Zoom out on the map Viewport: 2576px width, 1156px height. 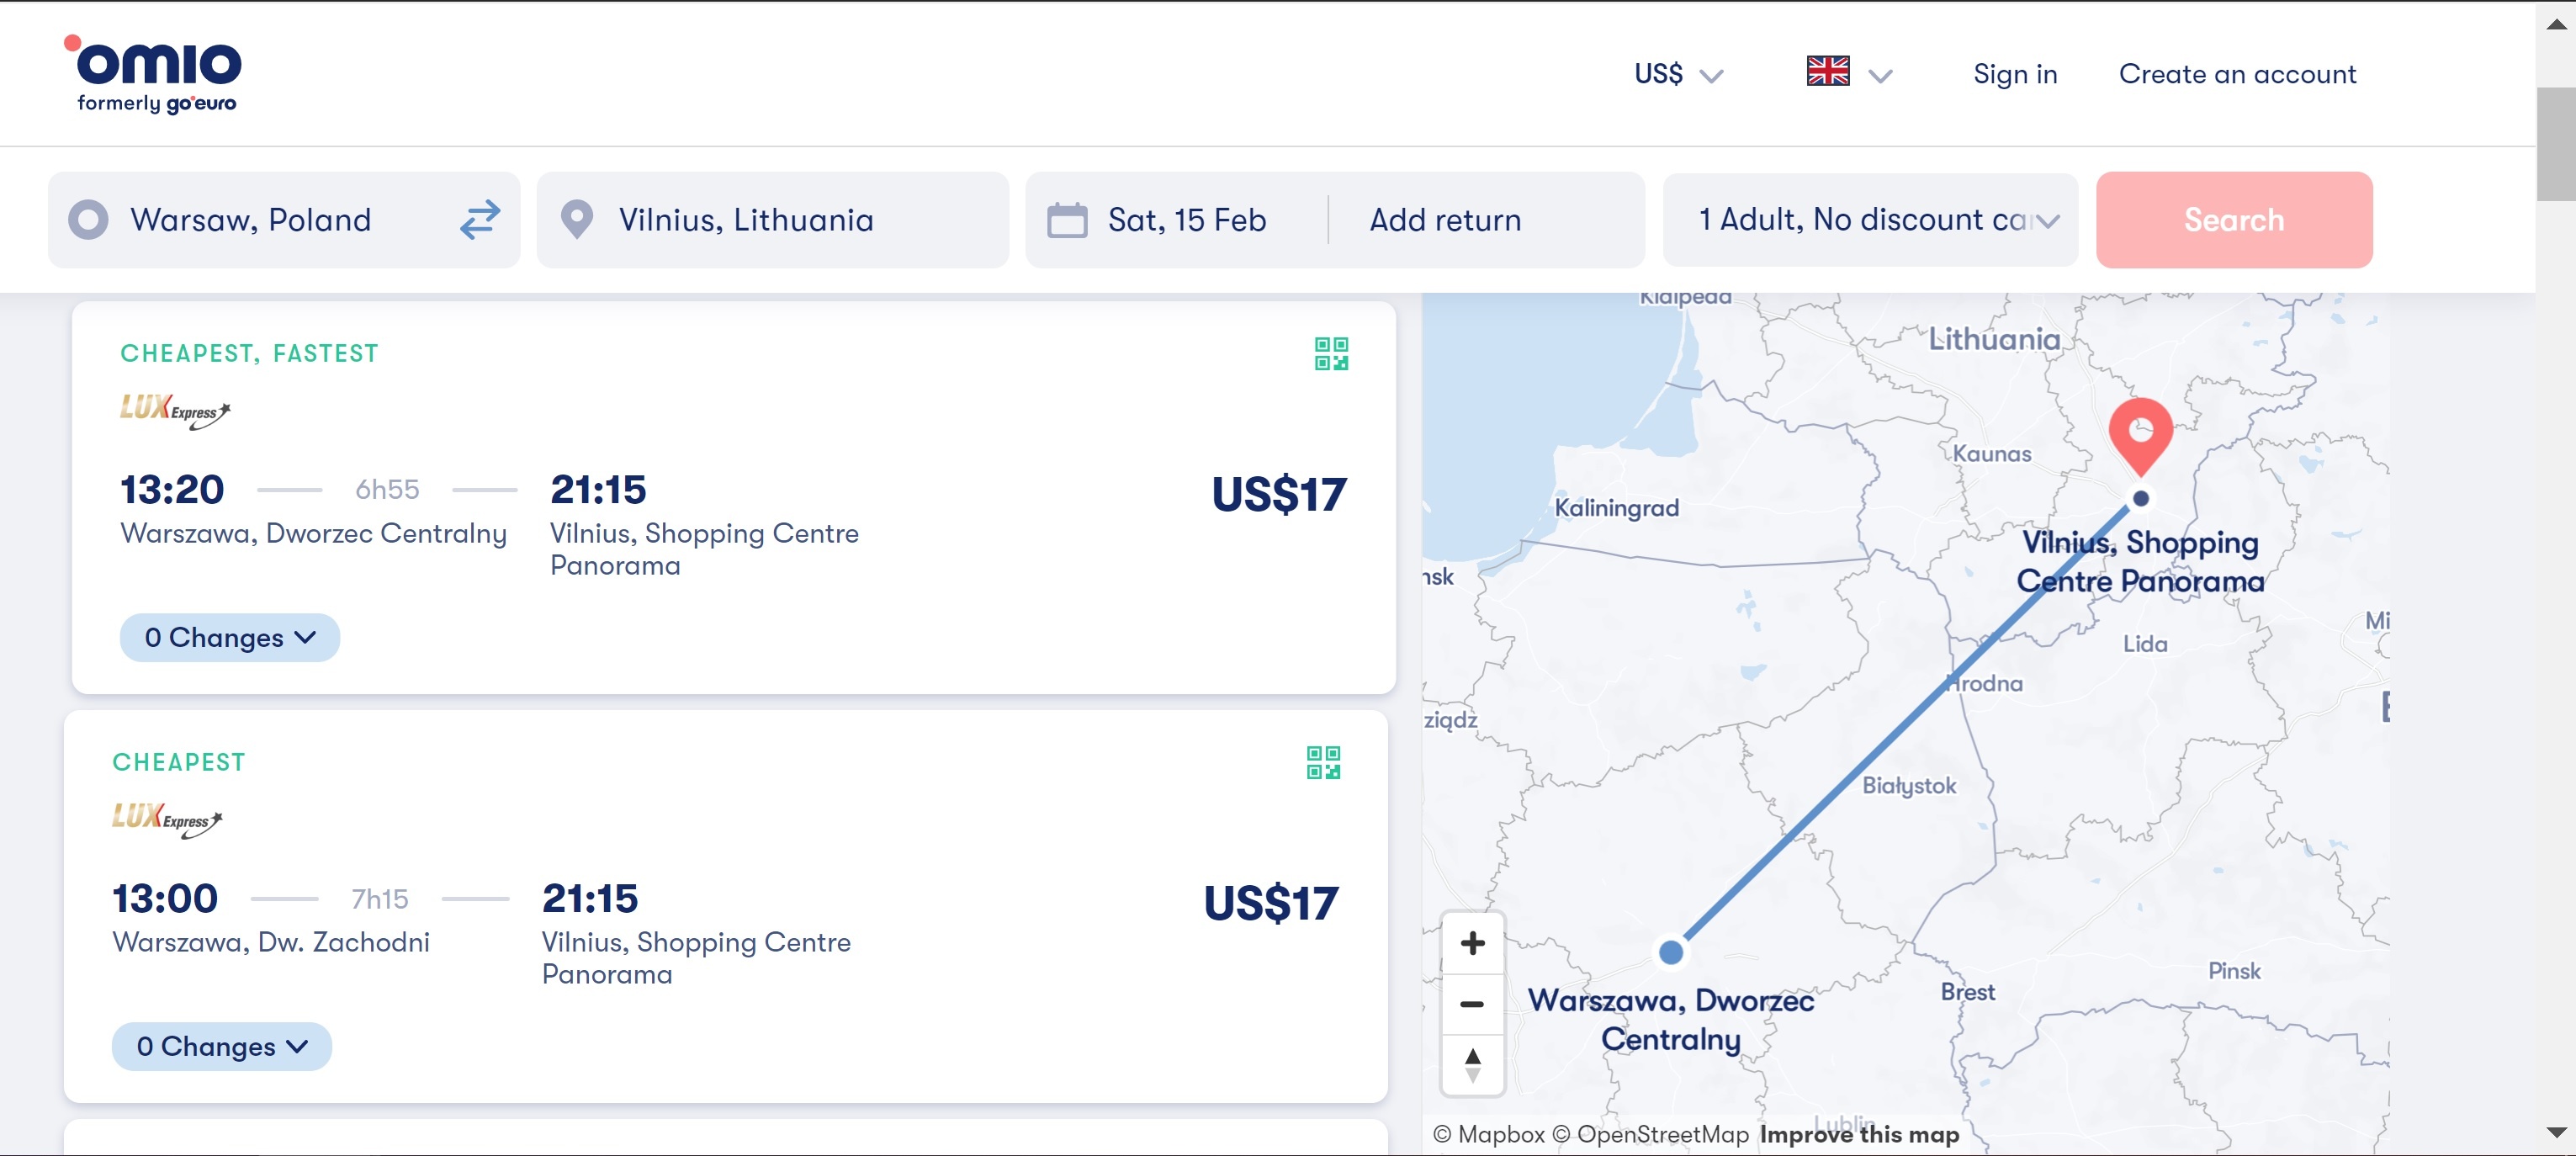click(1472, 1004)
